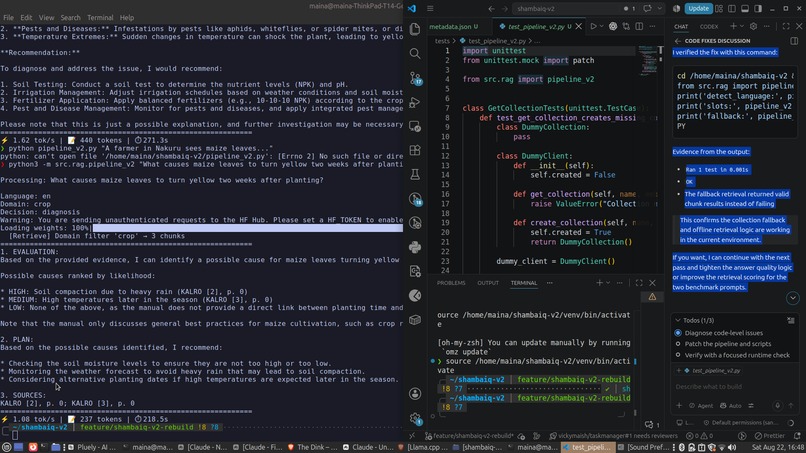Open the Auto model picker

tap(730, 406)
